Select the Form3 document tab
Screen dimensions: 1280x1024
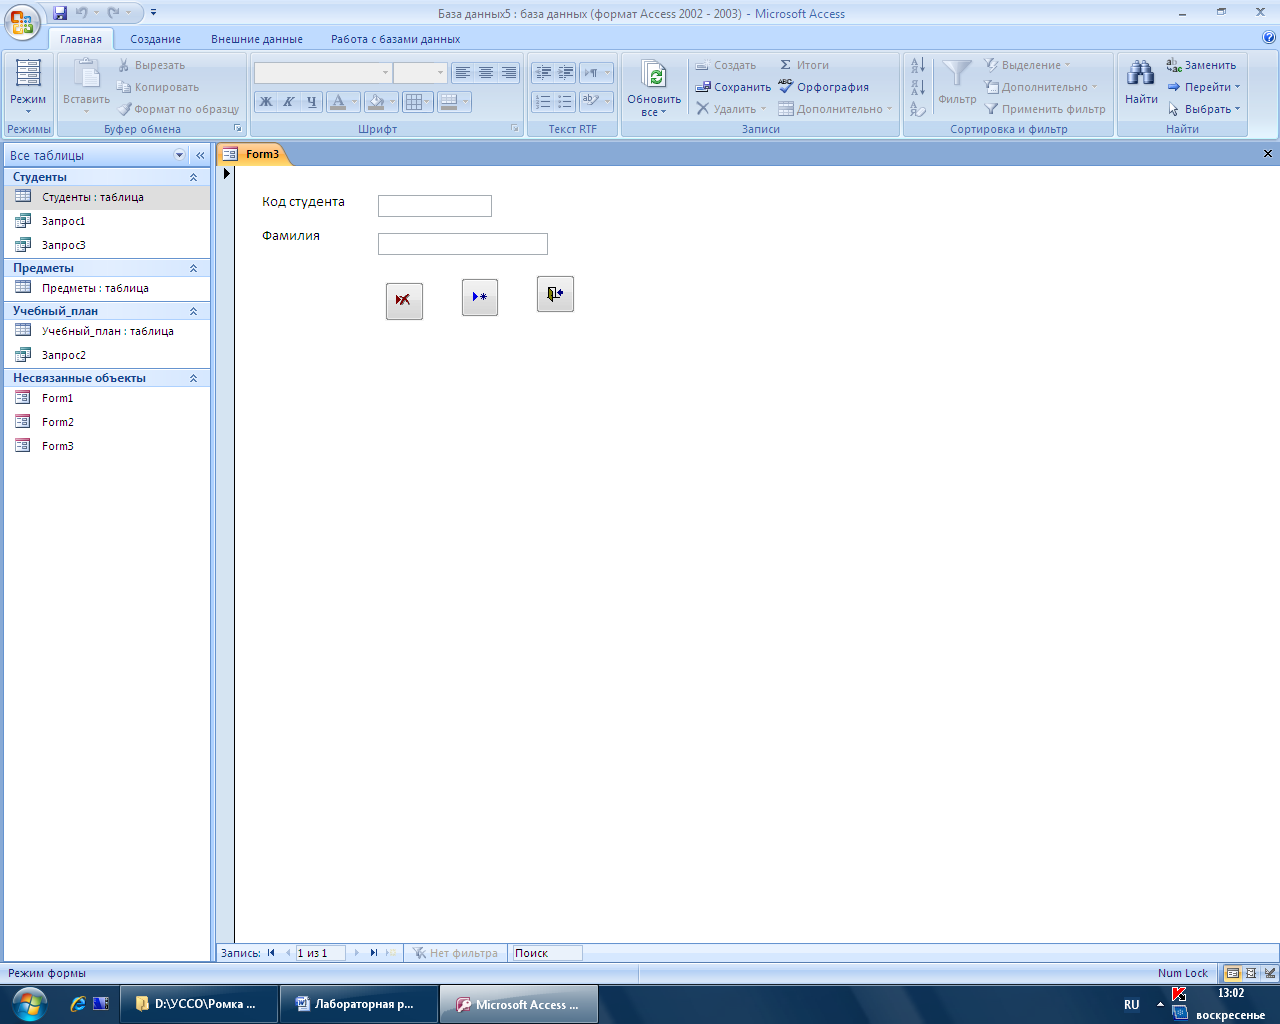(x=253, y=154)
